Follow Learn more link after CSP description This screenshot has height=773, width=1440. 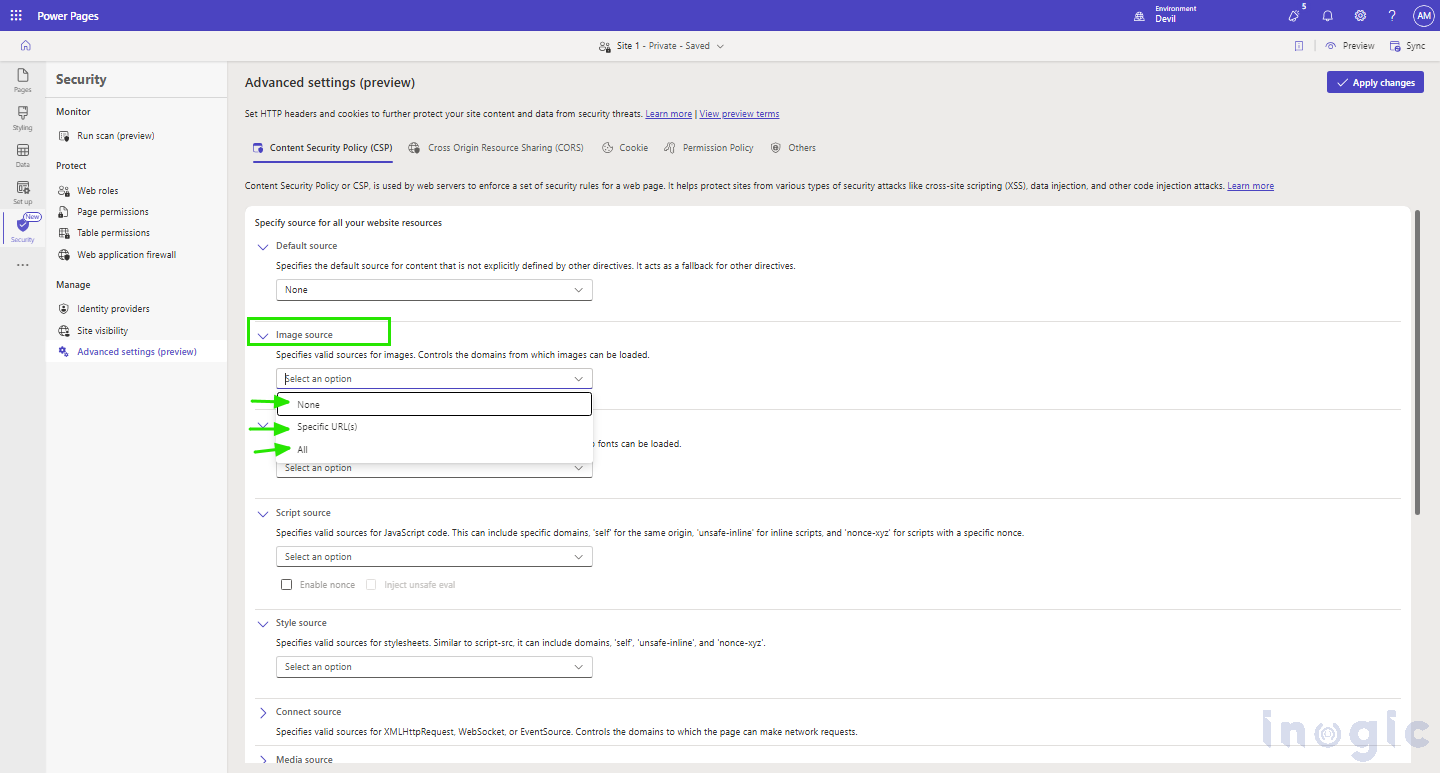pyautogui.click(x=1251, y=186)
